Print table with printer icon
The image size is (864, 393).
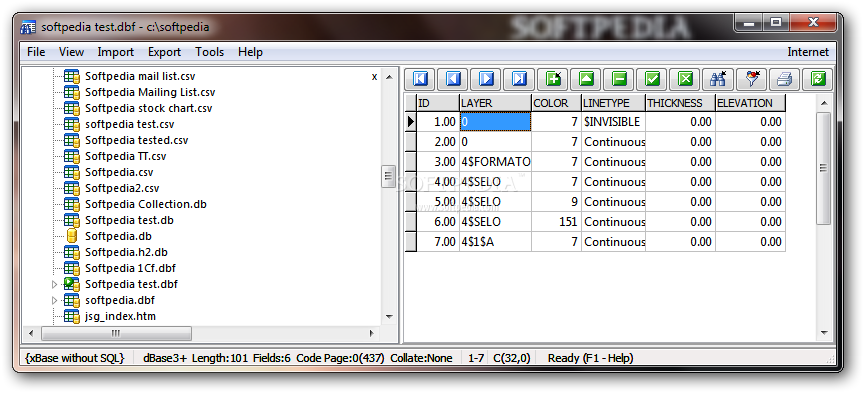tap(785, 79)
